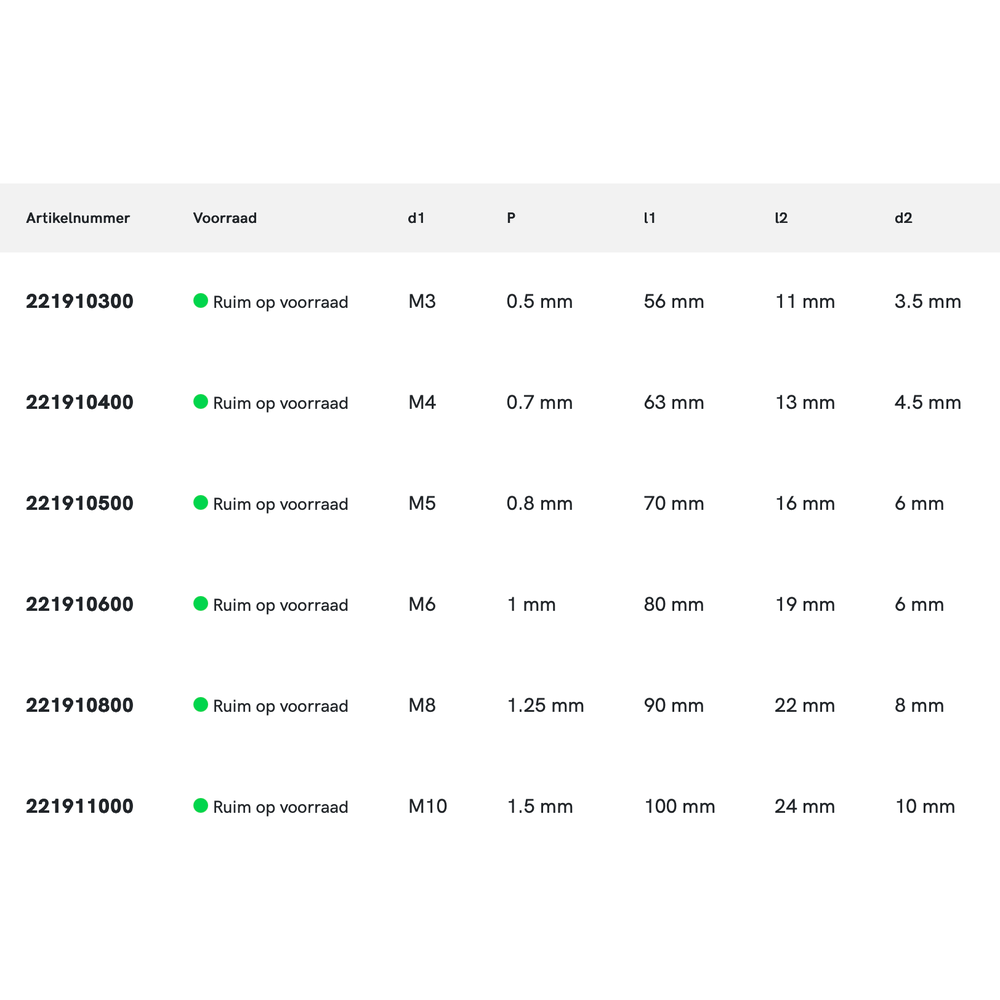Click 'Ruim op voorraad' text for M8 row

click(x=280, y=706)
